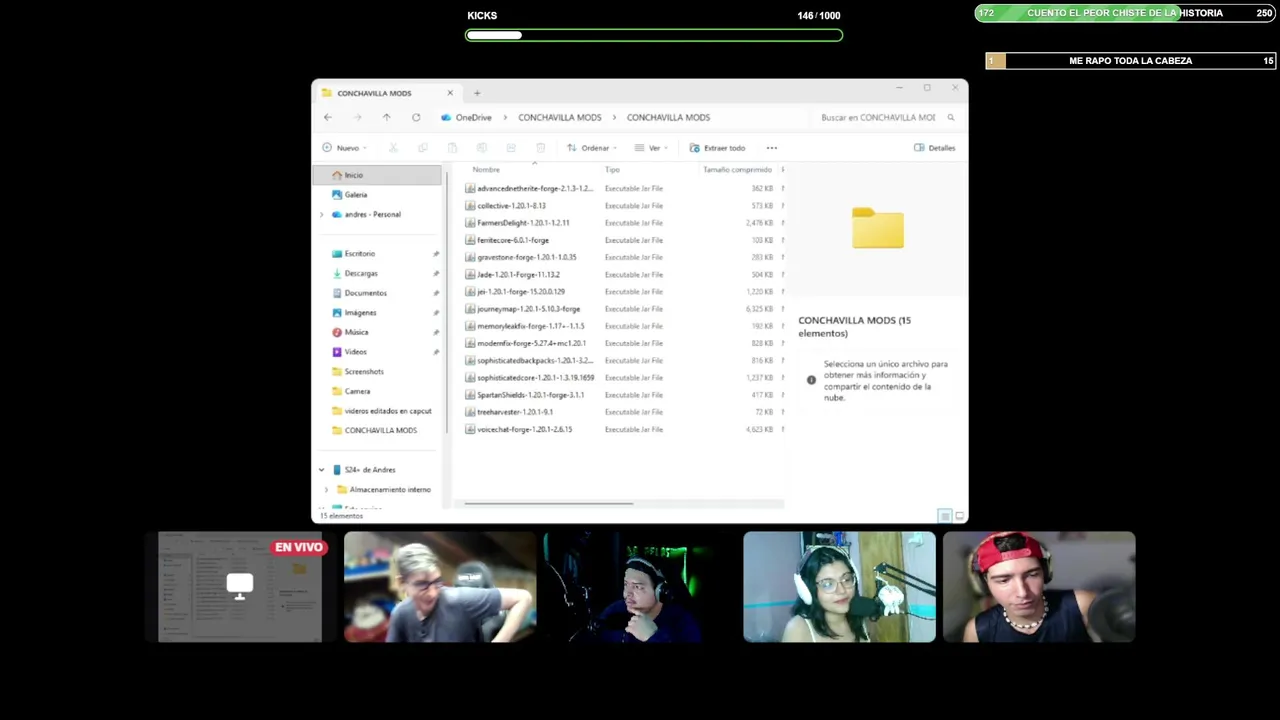Viewport: 1280px width, 720px height.
Task: Click the ME RAPO TODA LA CABEZA goal bar
Action: click(x=1131, y=61)
